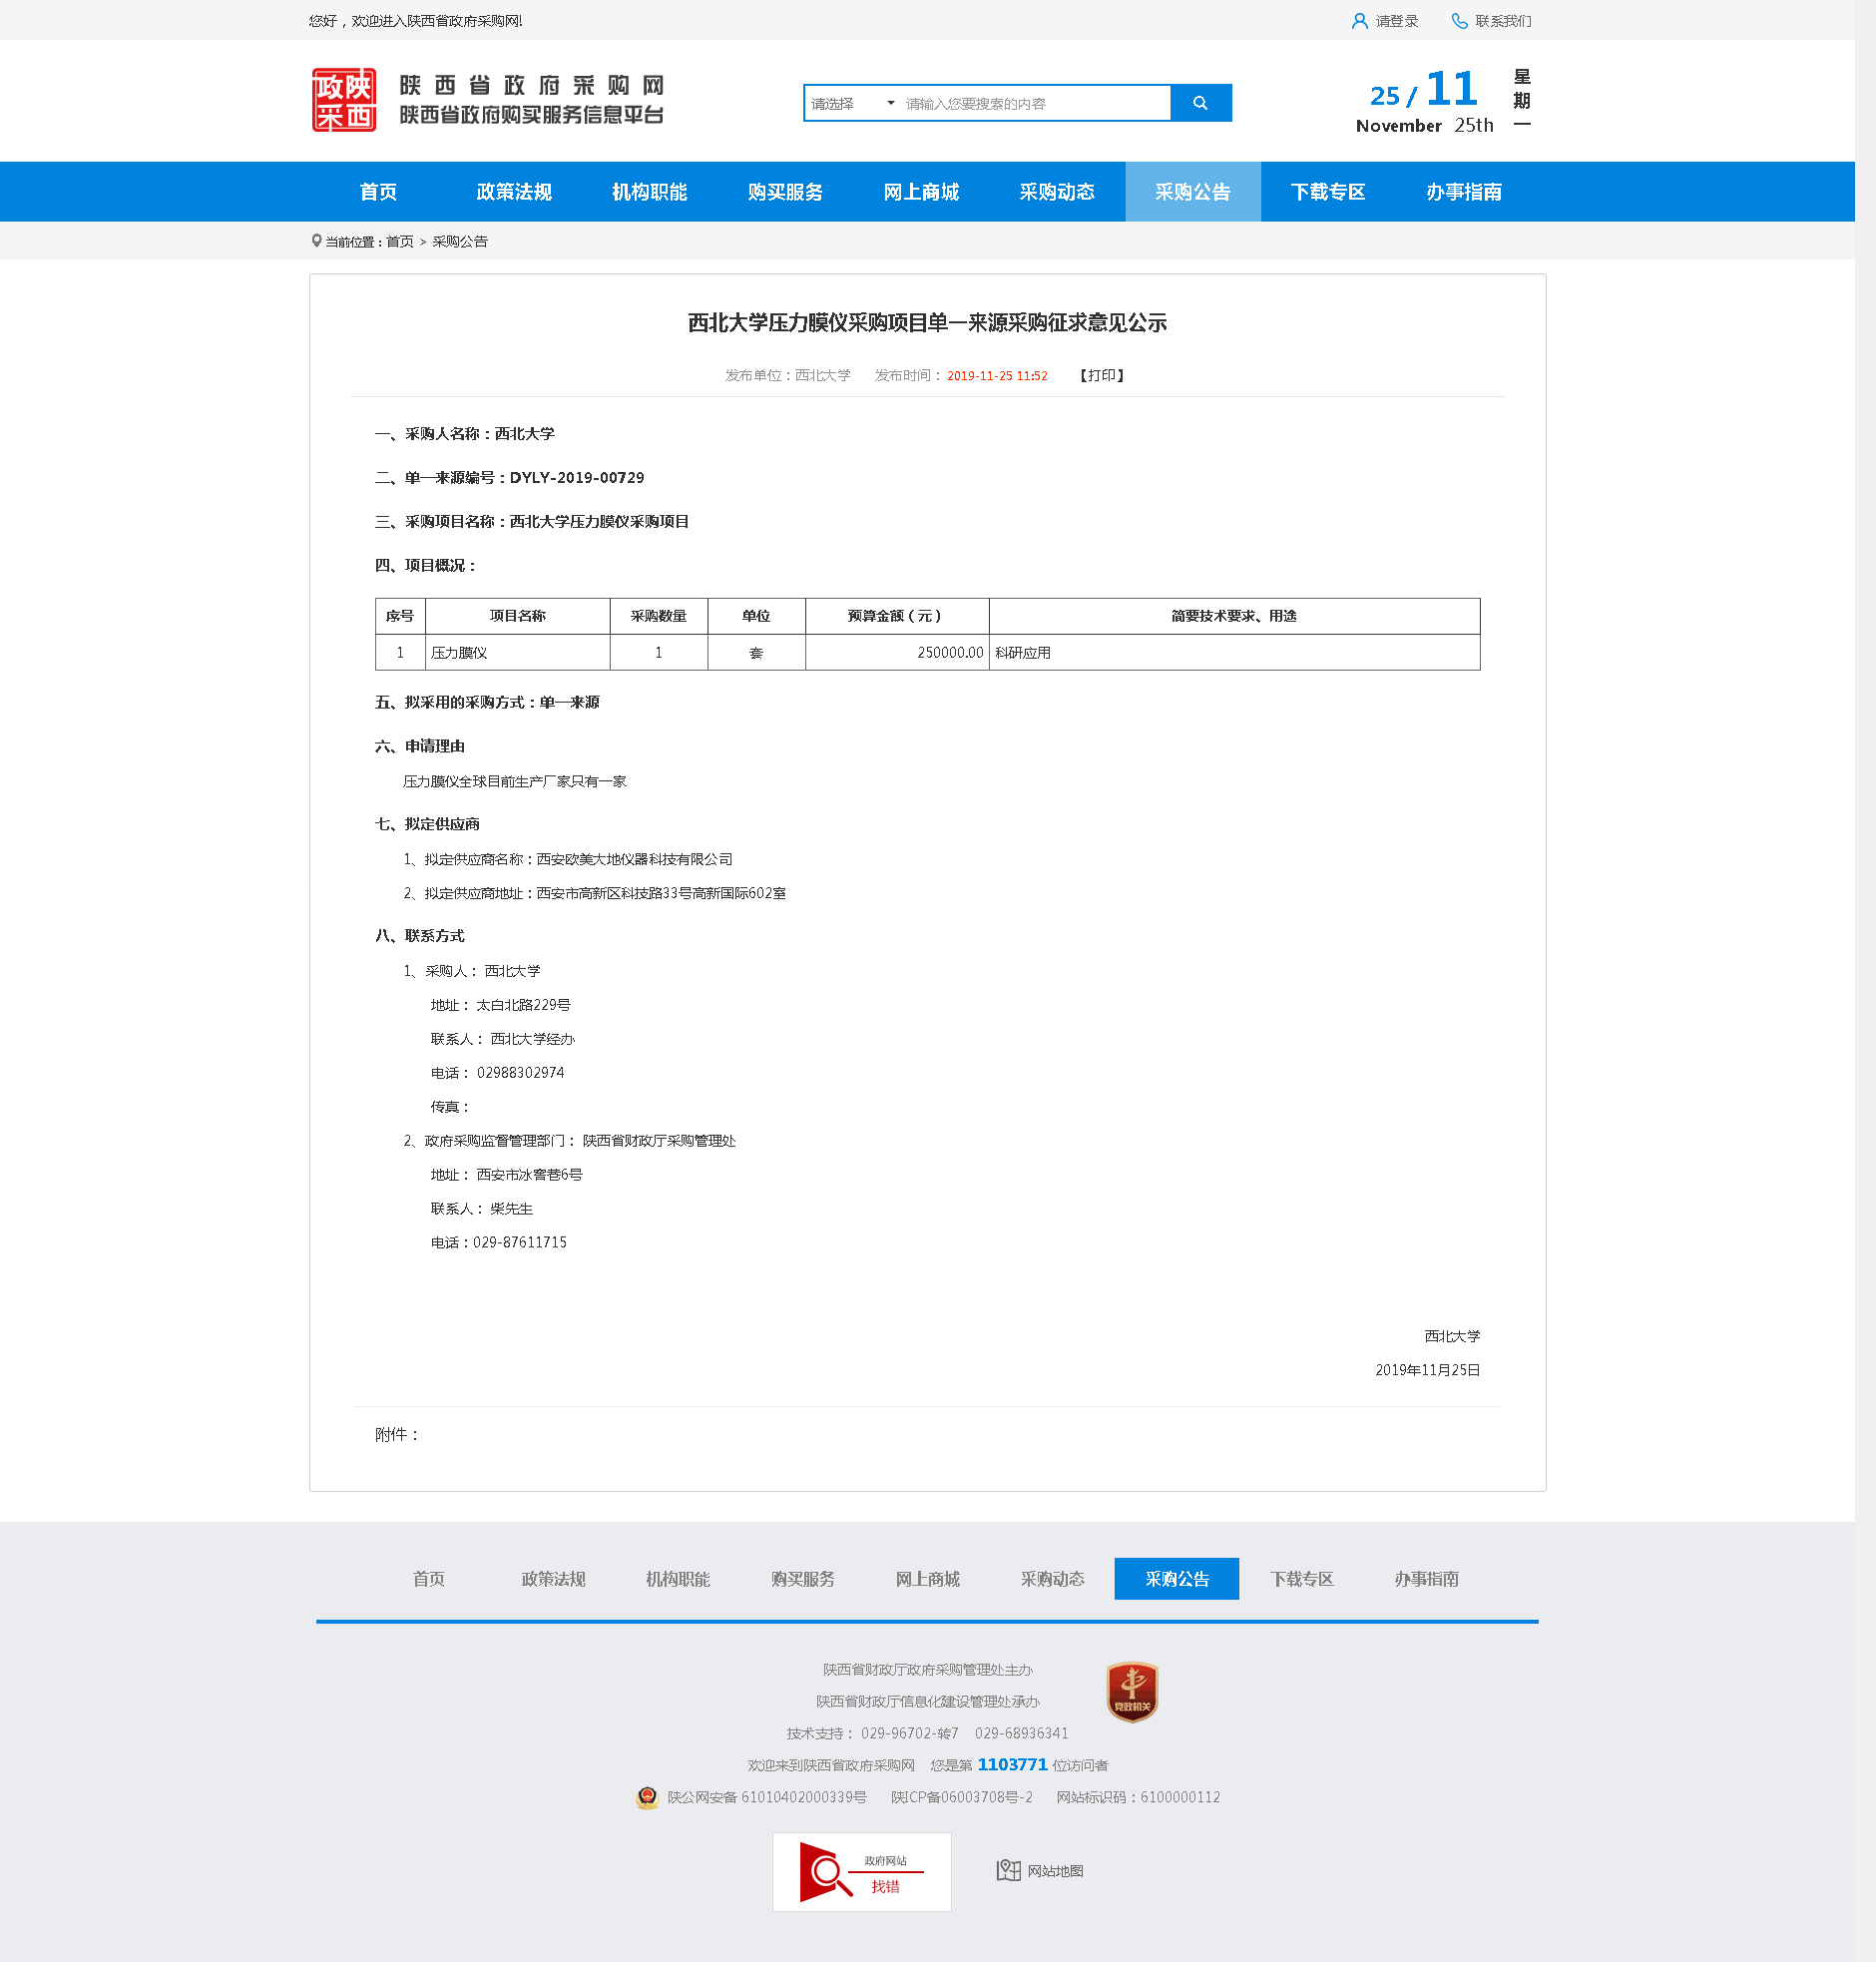Click the 【打印】 print link
Viewport: 1876px width, 1962px height.
coord(1102,375)
